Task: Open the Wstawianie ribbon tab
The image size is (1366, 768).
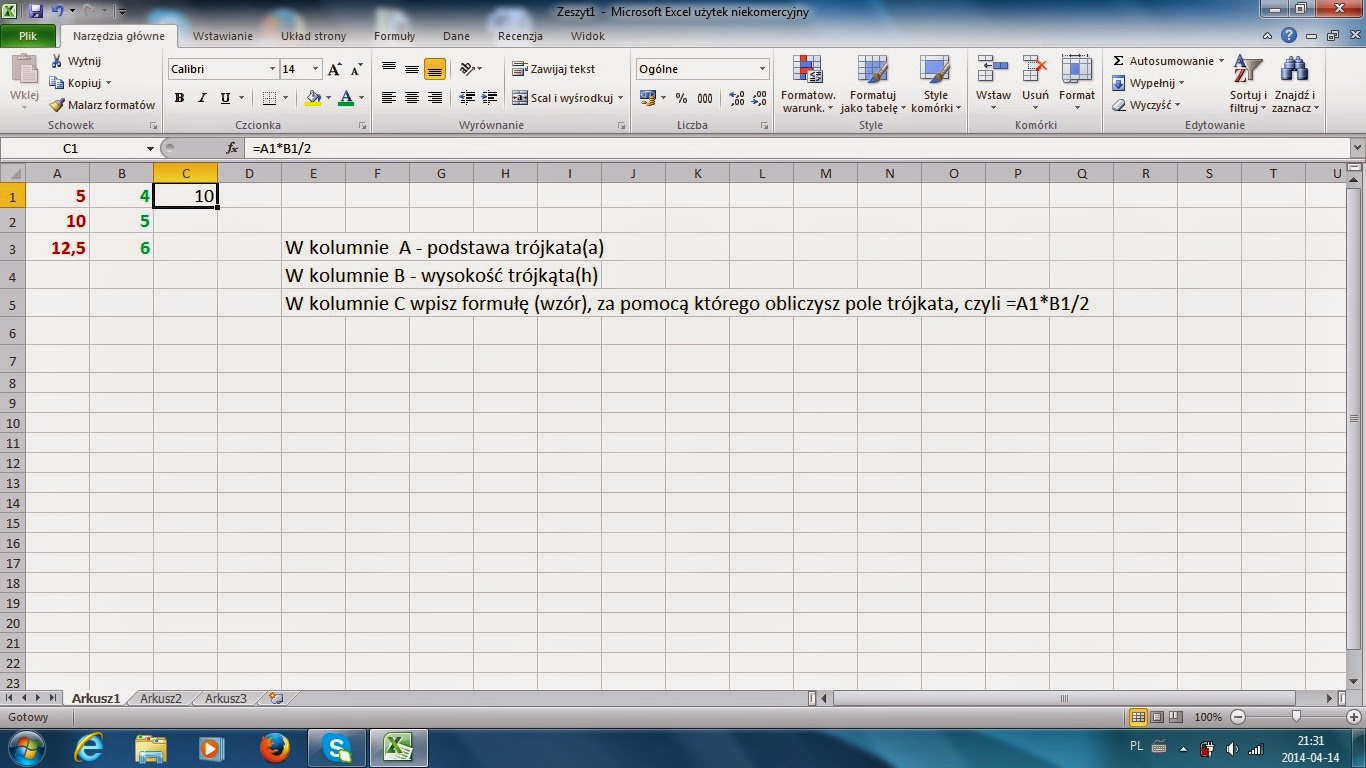Action: pyautogui.click(x=223, y=36)
